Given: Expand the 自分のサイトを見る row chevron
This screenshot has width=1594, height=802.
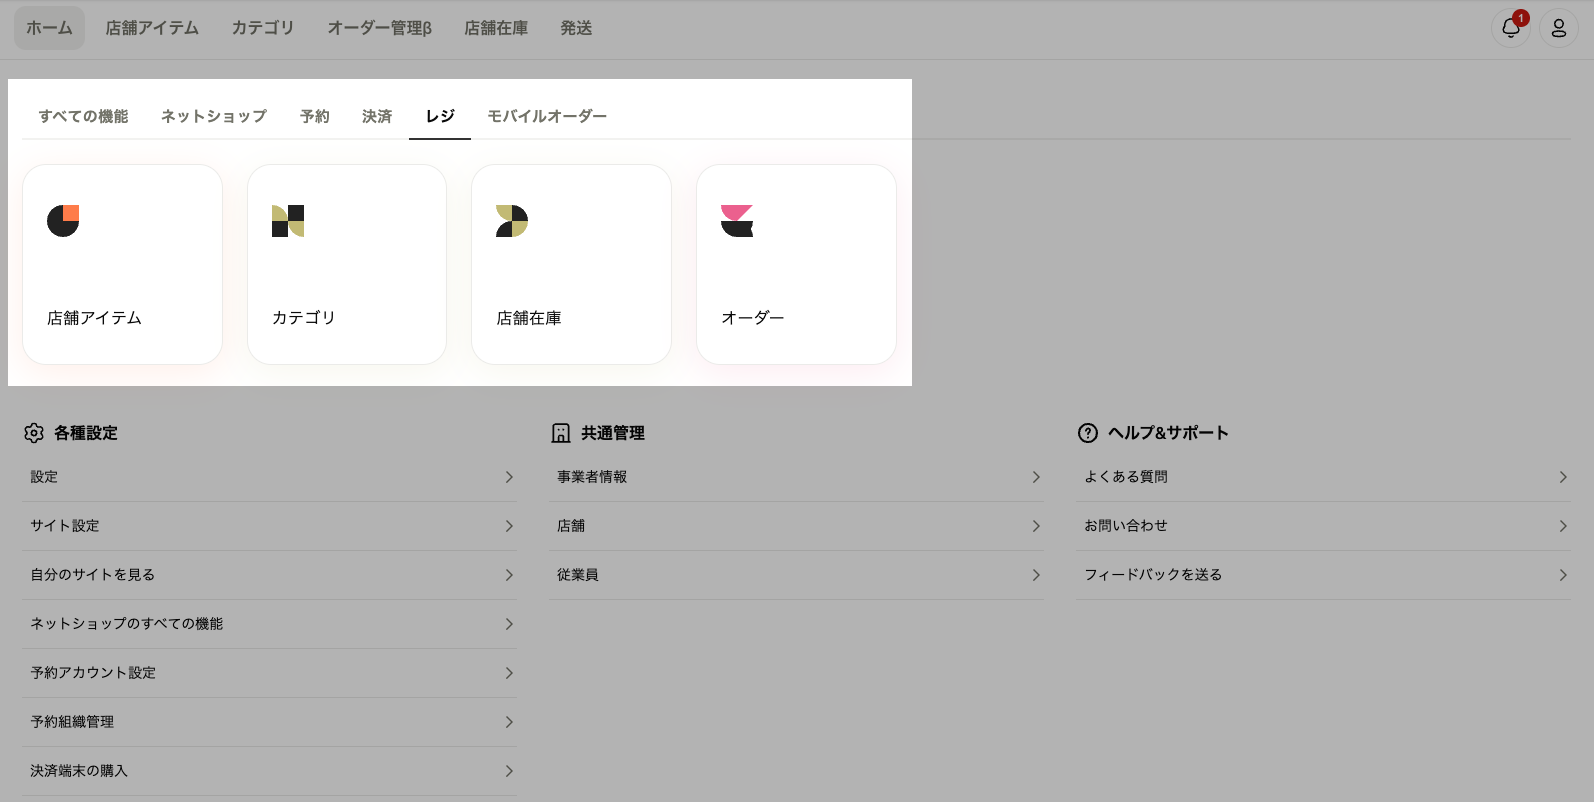Looking at the screenshot, I should (x=509, y=575).
